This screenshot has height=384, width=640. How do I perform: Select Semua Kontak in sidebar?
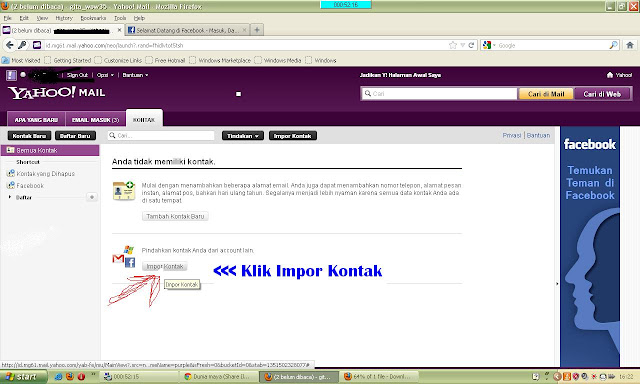pos(50,150)
